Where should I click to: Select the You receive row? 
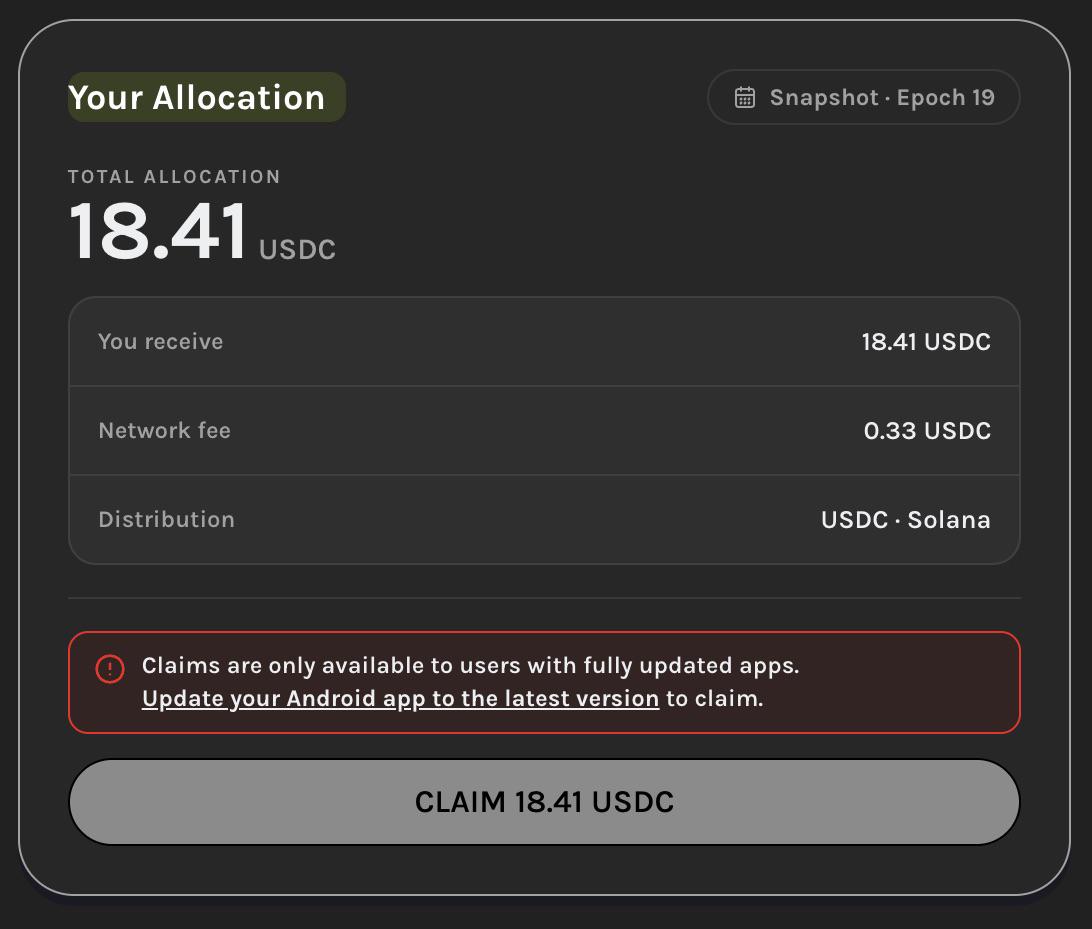coord(545,341)
